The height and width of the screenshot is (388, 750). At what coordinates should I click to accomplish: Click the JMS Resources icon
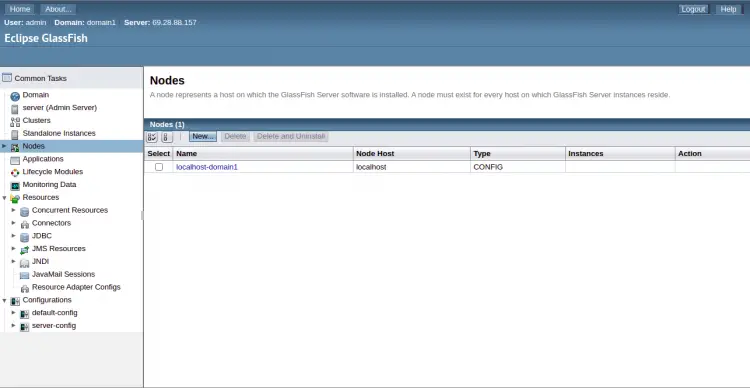pos(24,250)
